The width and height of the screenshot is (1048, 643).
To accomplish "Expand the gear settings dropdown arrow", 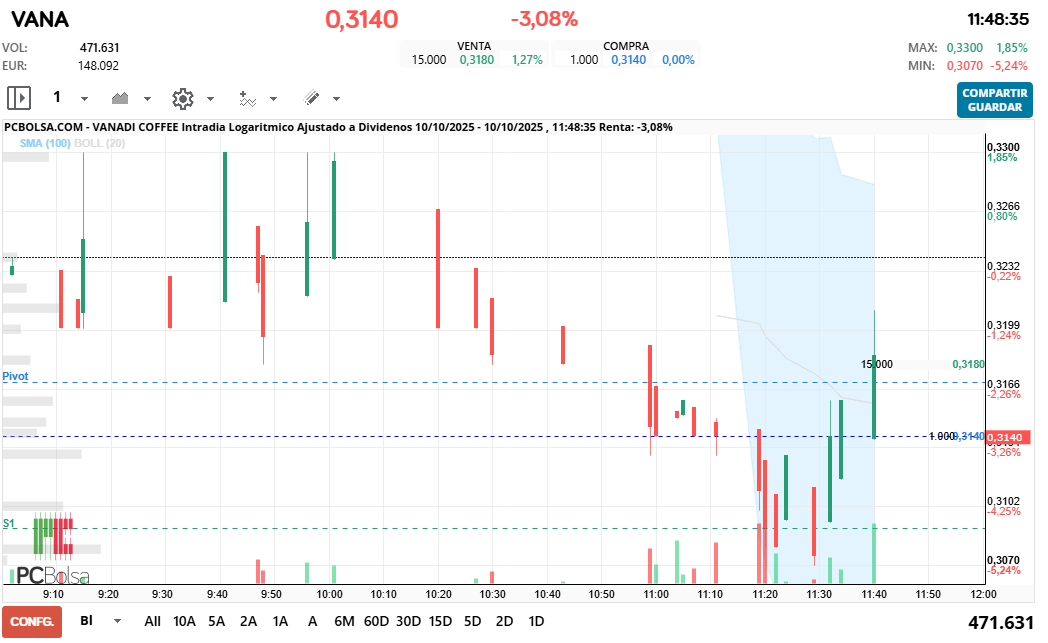I will click(210, 99).
